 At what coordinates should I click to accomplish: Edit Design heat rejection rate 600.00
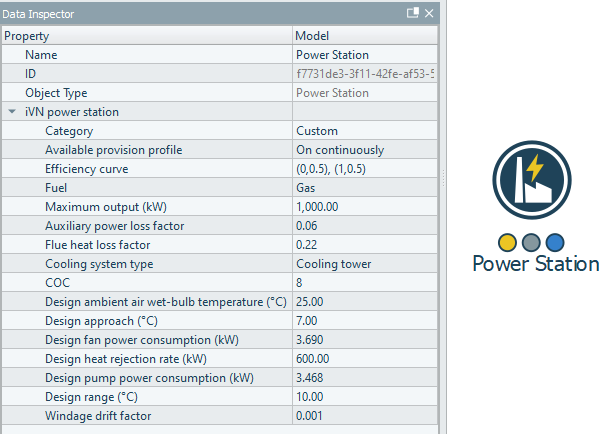coord(365,359)
